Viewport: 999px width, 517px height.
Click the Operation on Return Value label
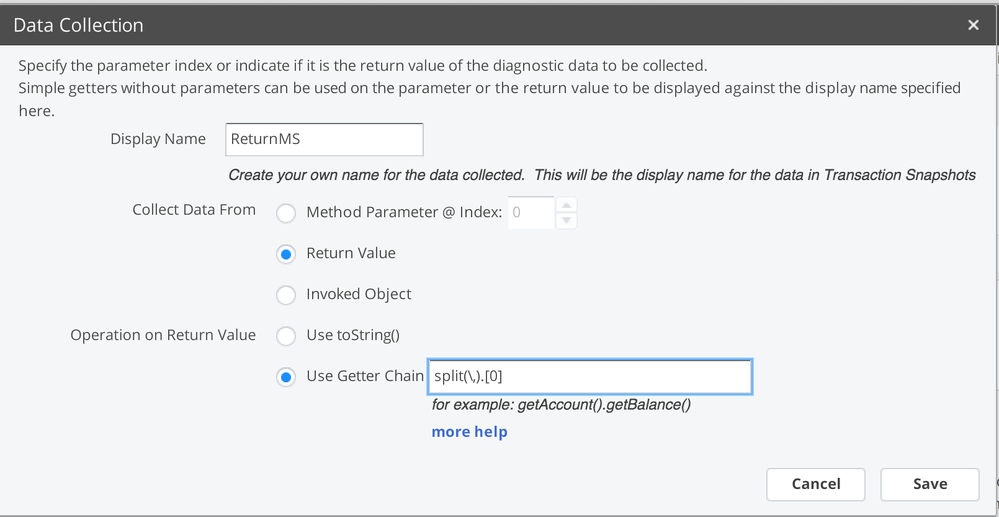[163, 335]
